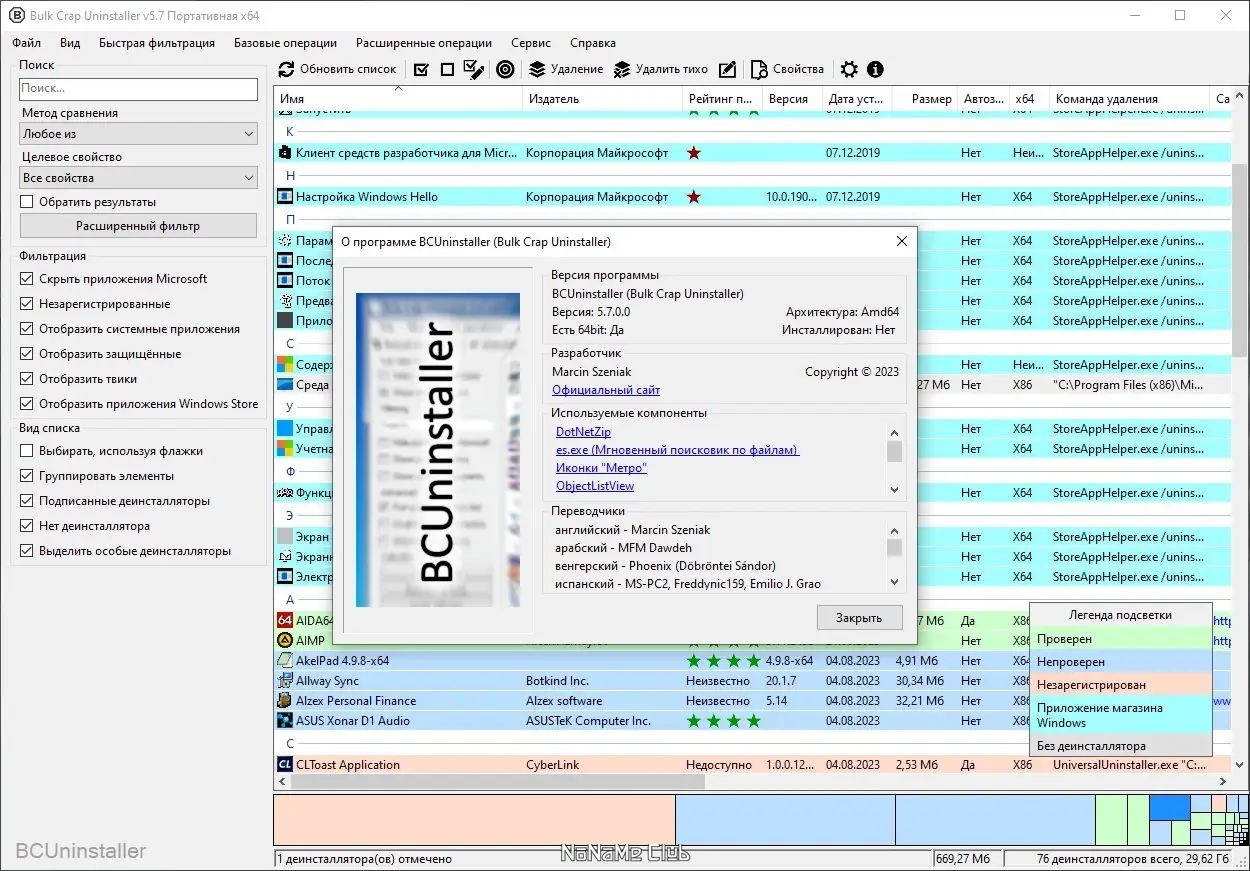Click the Настройка Windows Hello row icon

285,197
